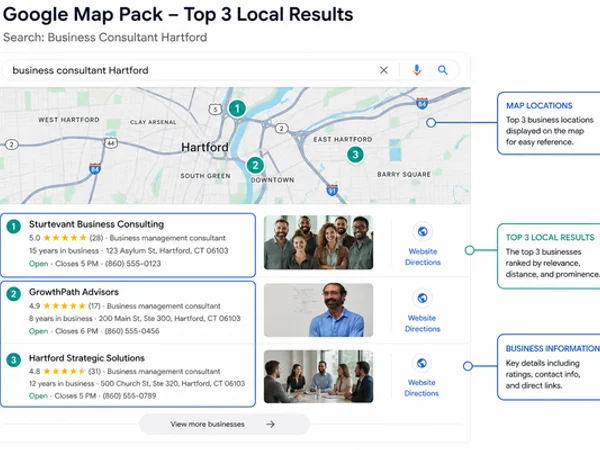Click green badge 3 beside Hartford Strategic
Image resolution: width=600 pixels, height=450 pixels.
tap(14, 360)
